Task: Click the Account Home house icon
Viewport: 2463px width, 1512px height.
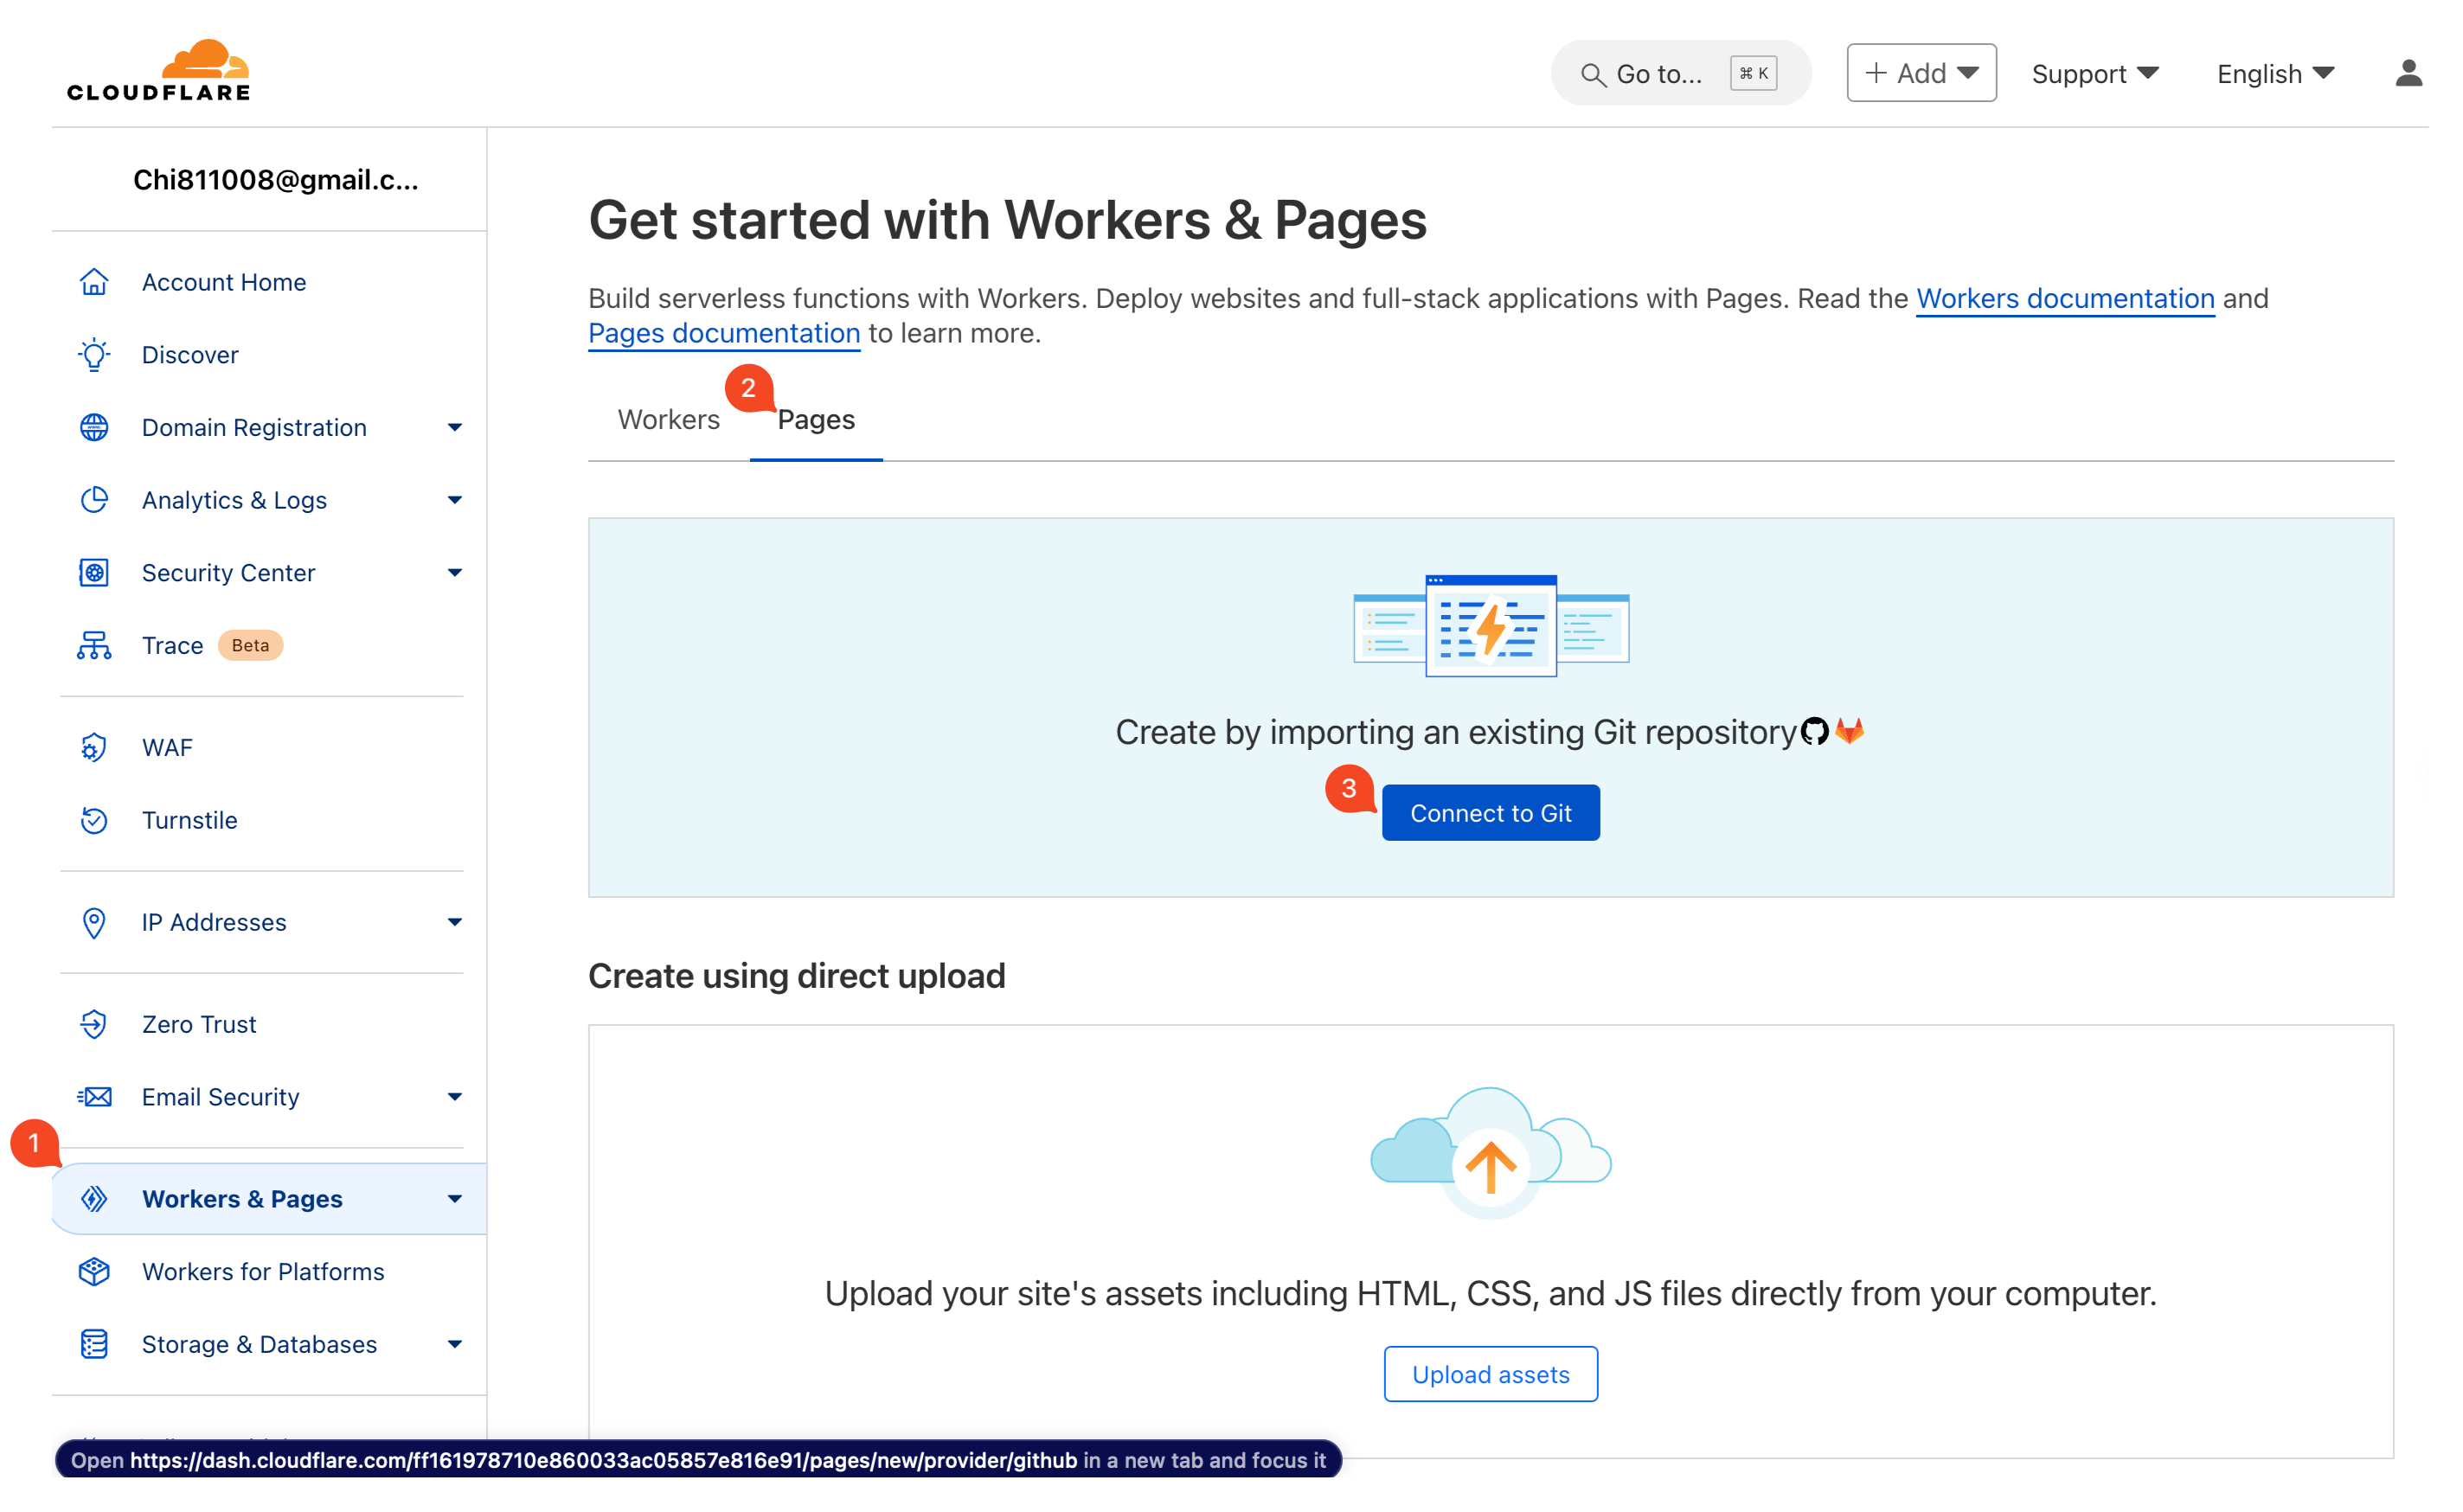Action: [x=94, y=282]
